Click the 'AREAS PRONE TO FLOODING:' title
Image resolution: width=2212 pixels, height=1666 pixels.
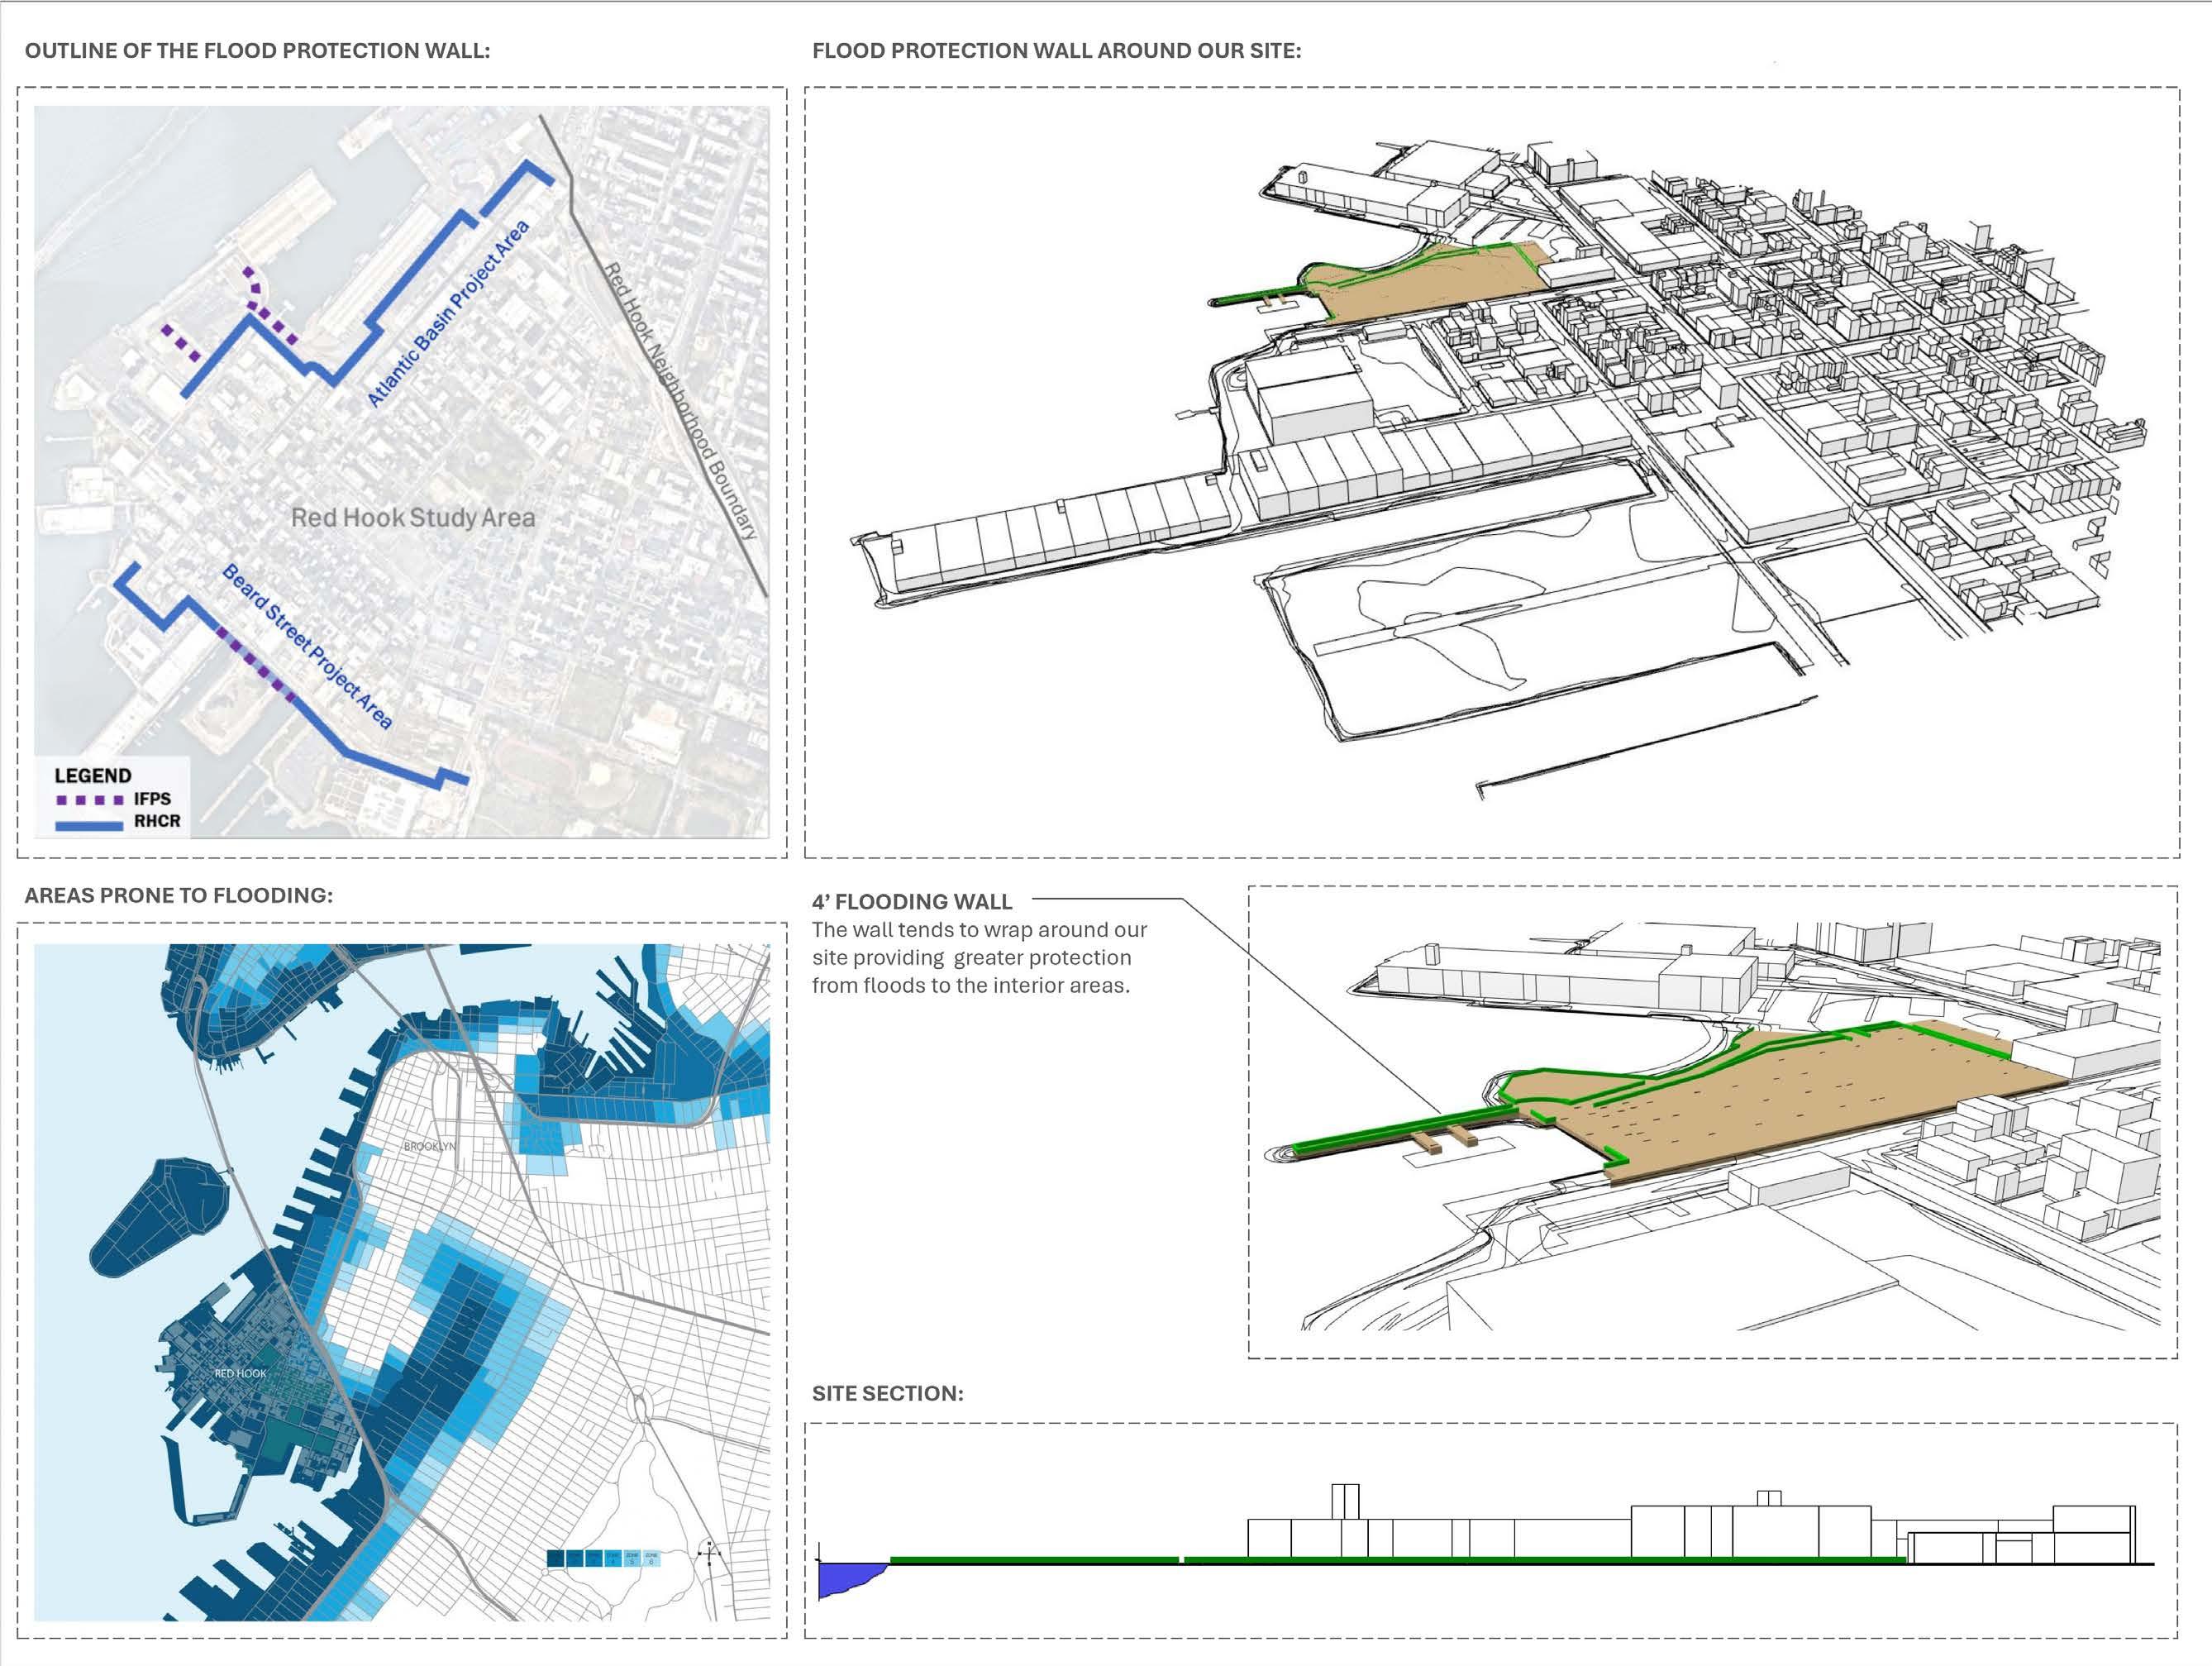(x=179, y=895)
